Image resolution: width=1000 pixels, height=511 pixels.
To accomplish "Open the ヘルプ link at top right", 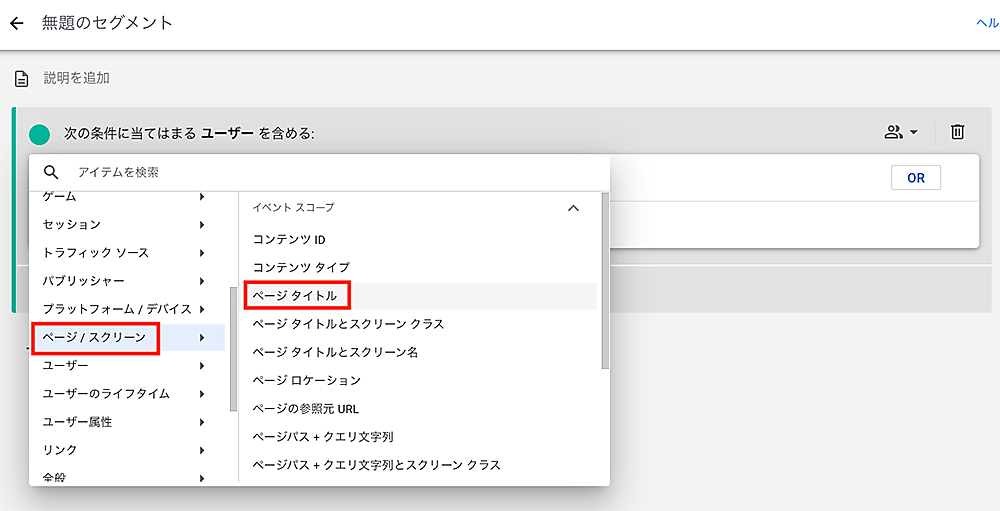I will pos(986,23).
